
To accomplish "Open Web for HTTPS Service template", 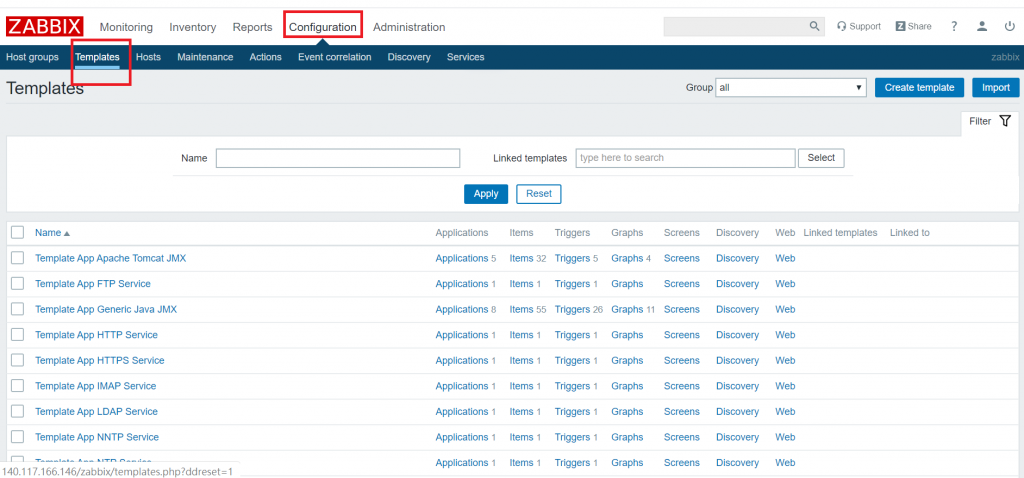I will pos(785,360).
